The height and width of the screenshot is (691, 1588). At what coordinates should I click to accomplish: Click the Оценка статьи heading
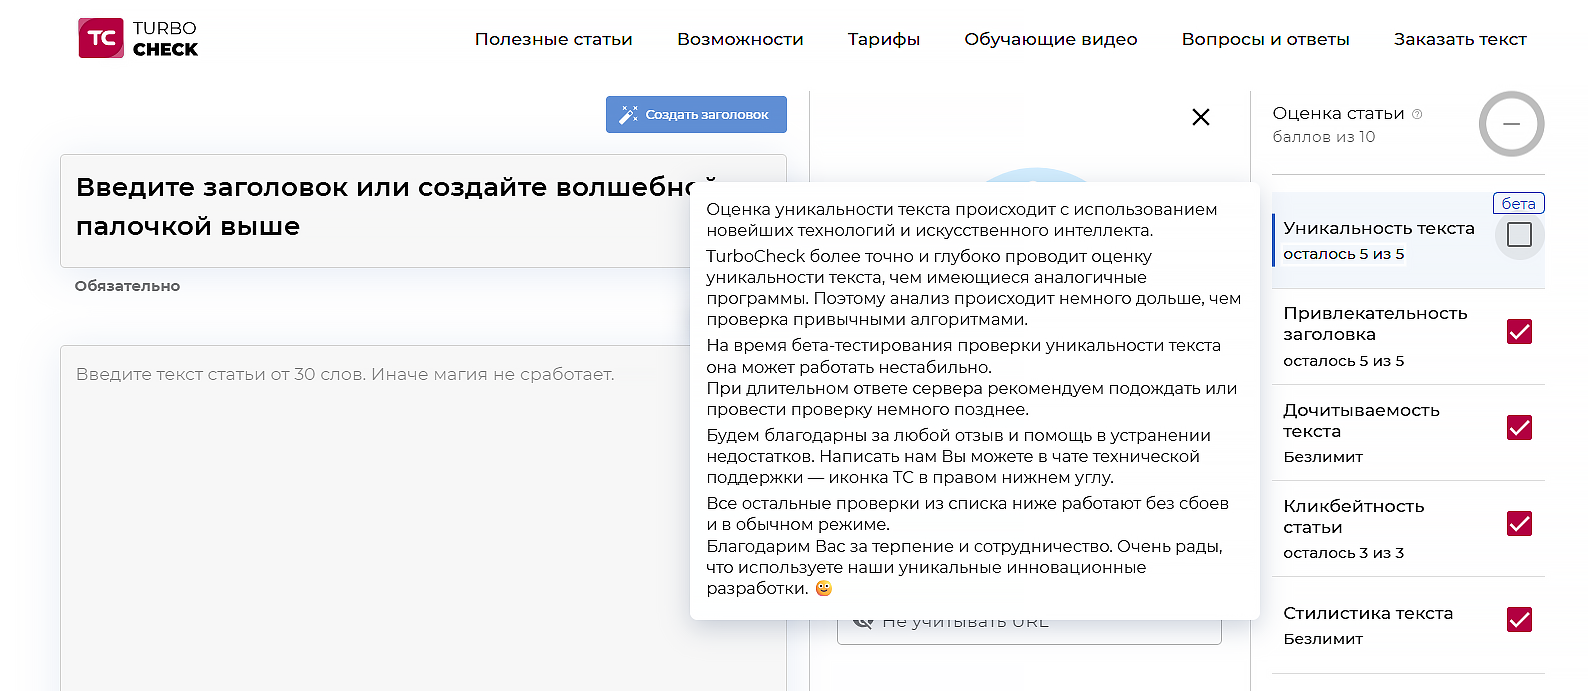(x=1338, y=113)
